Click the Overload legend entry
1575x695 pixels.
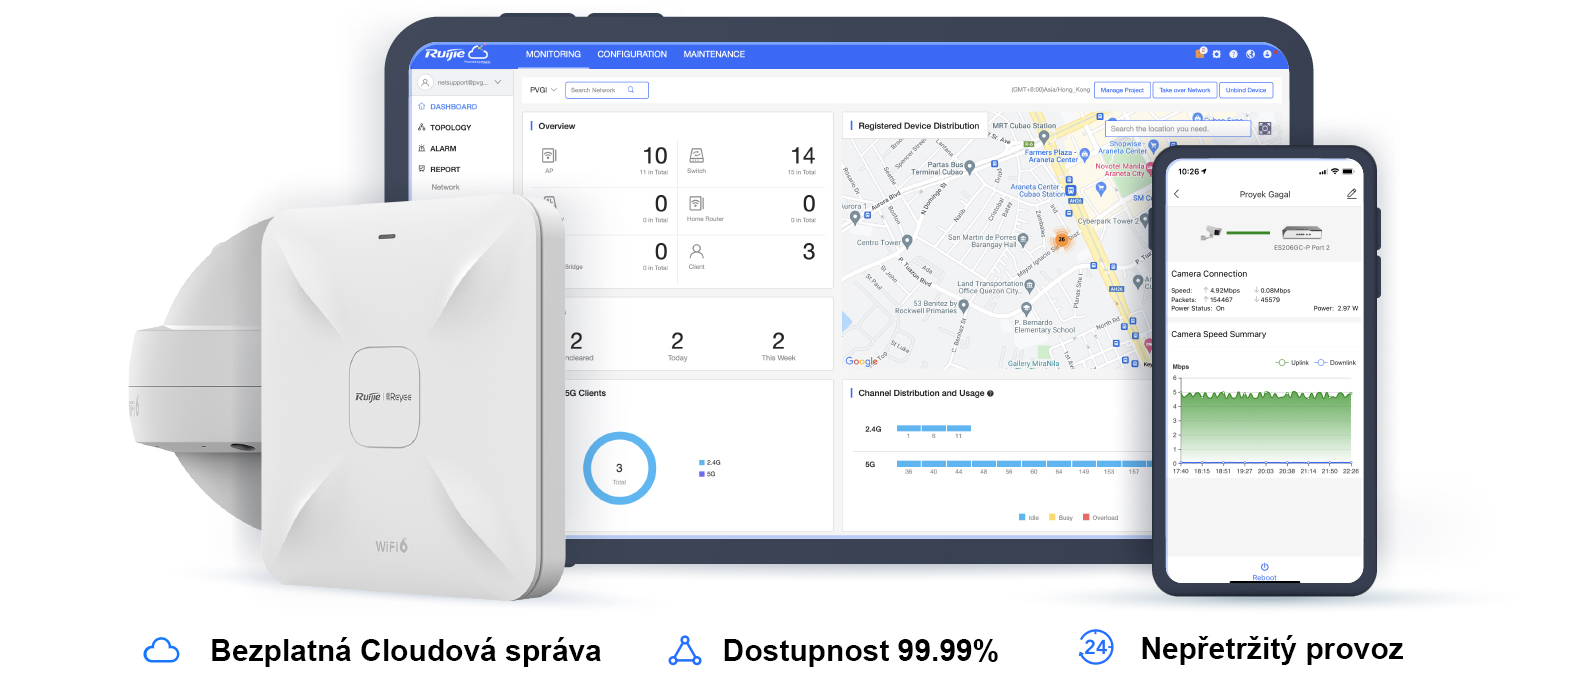click(x=1101, y=518)
